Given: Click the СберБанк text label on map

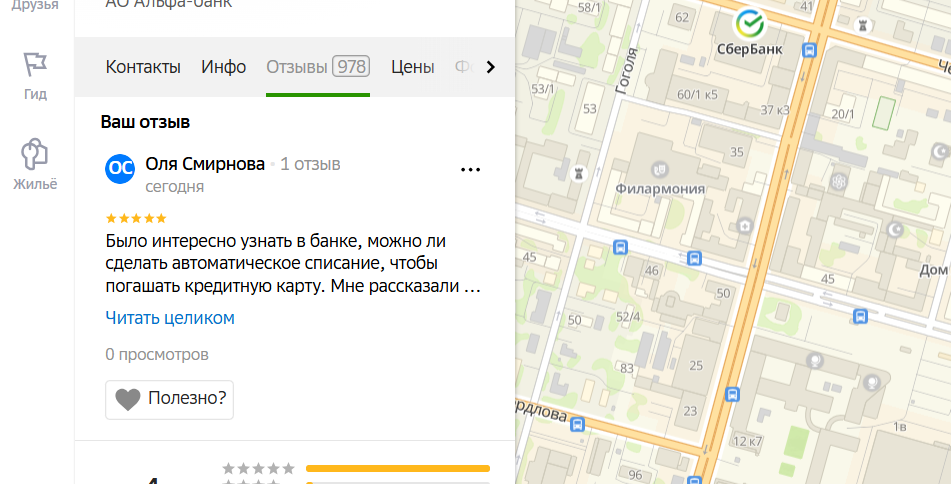Looking at the screenshot, I should (750, 49).
